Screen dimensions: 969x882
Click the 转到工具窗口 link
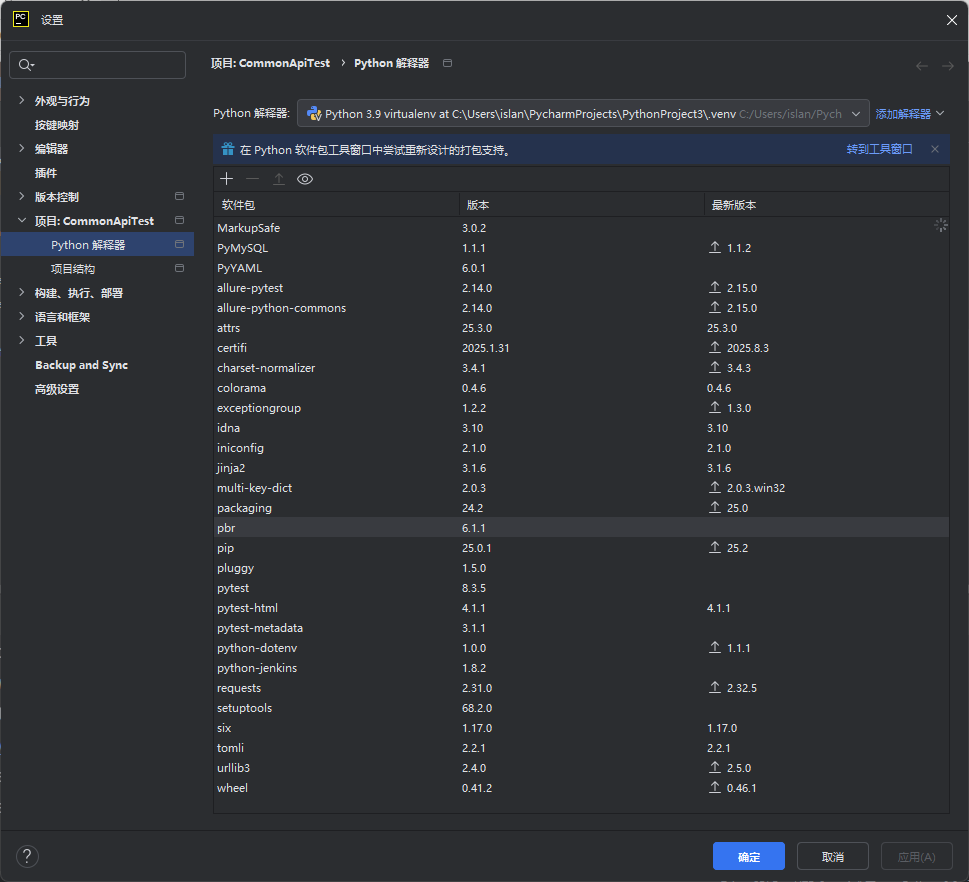[879, 149]
